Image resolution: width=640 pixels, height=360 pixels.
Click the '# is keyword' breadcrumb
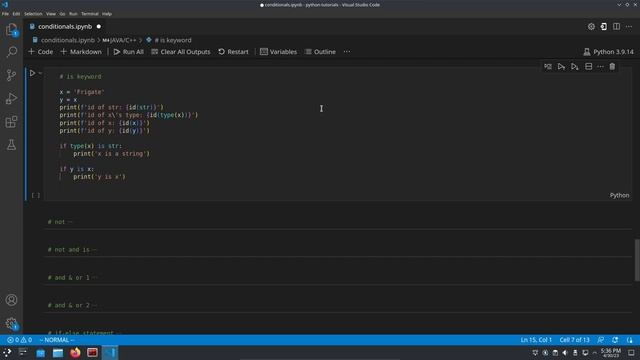coord(173,40)
